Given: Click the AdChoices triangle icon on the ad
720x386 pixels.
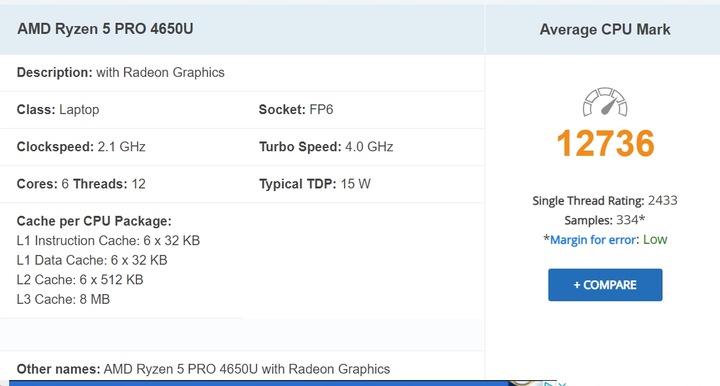Looking at the screenshot, I should click(549, 384).
